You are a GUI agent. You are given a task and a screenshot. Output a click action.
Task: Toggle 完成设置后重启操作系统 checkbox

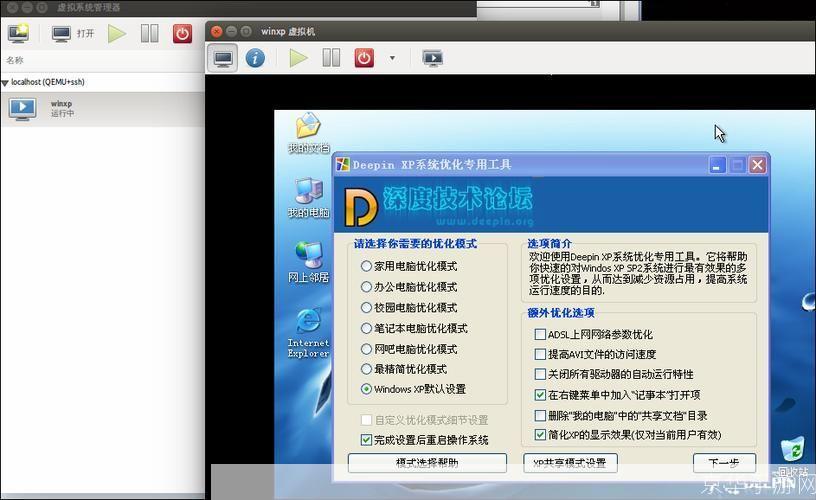tap(366, 440)
